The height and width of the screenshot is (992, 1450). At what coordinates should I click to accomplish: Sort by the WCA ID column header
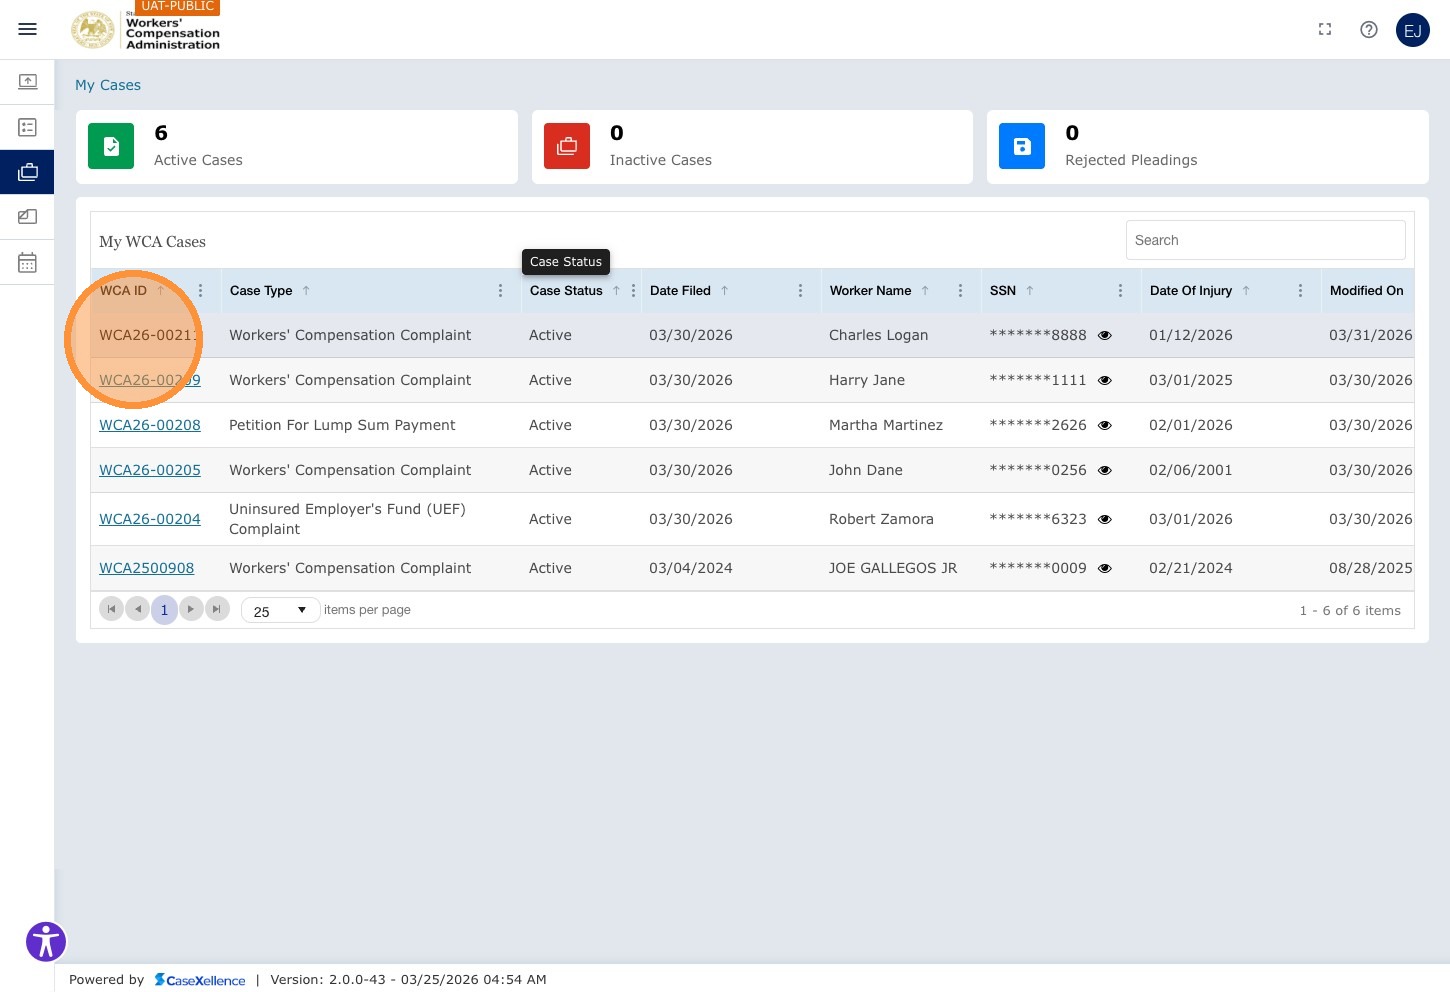[123, 291]
